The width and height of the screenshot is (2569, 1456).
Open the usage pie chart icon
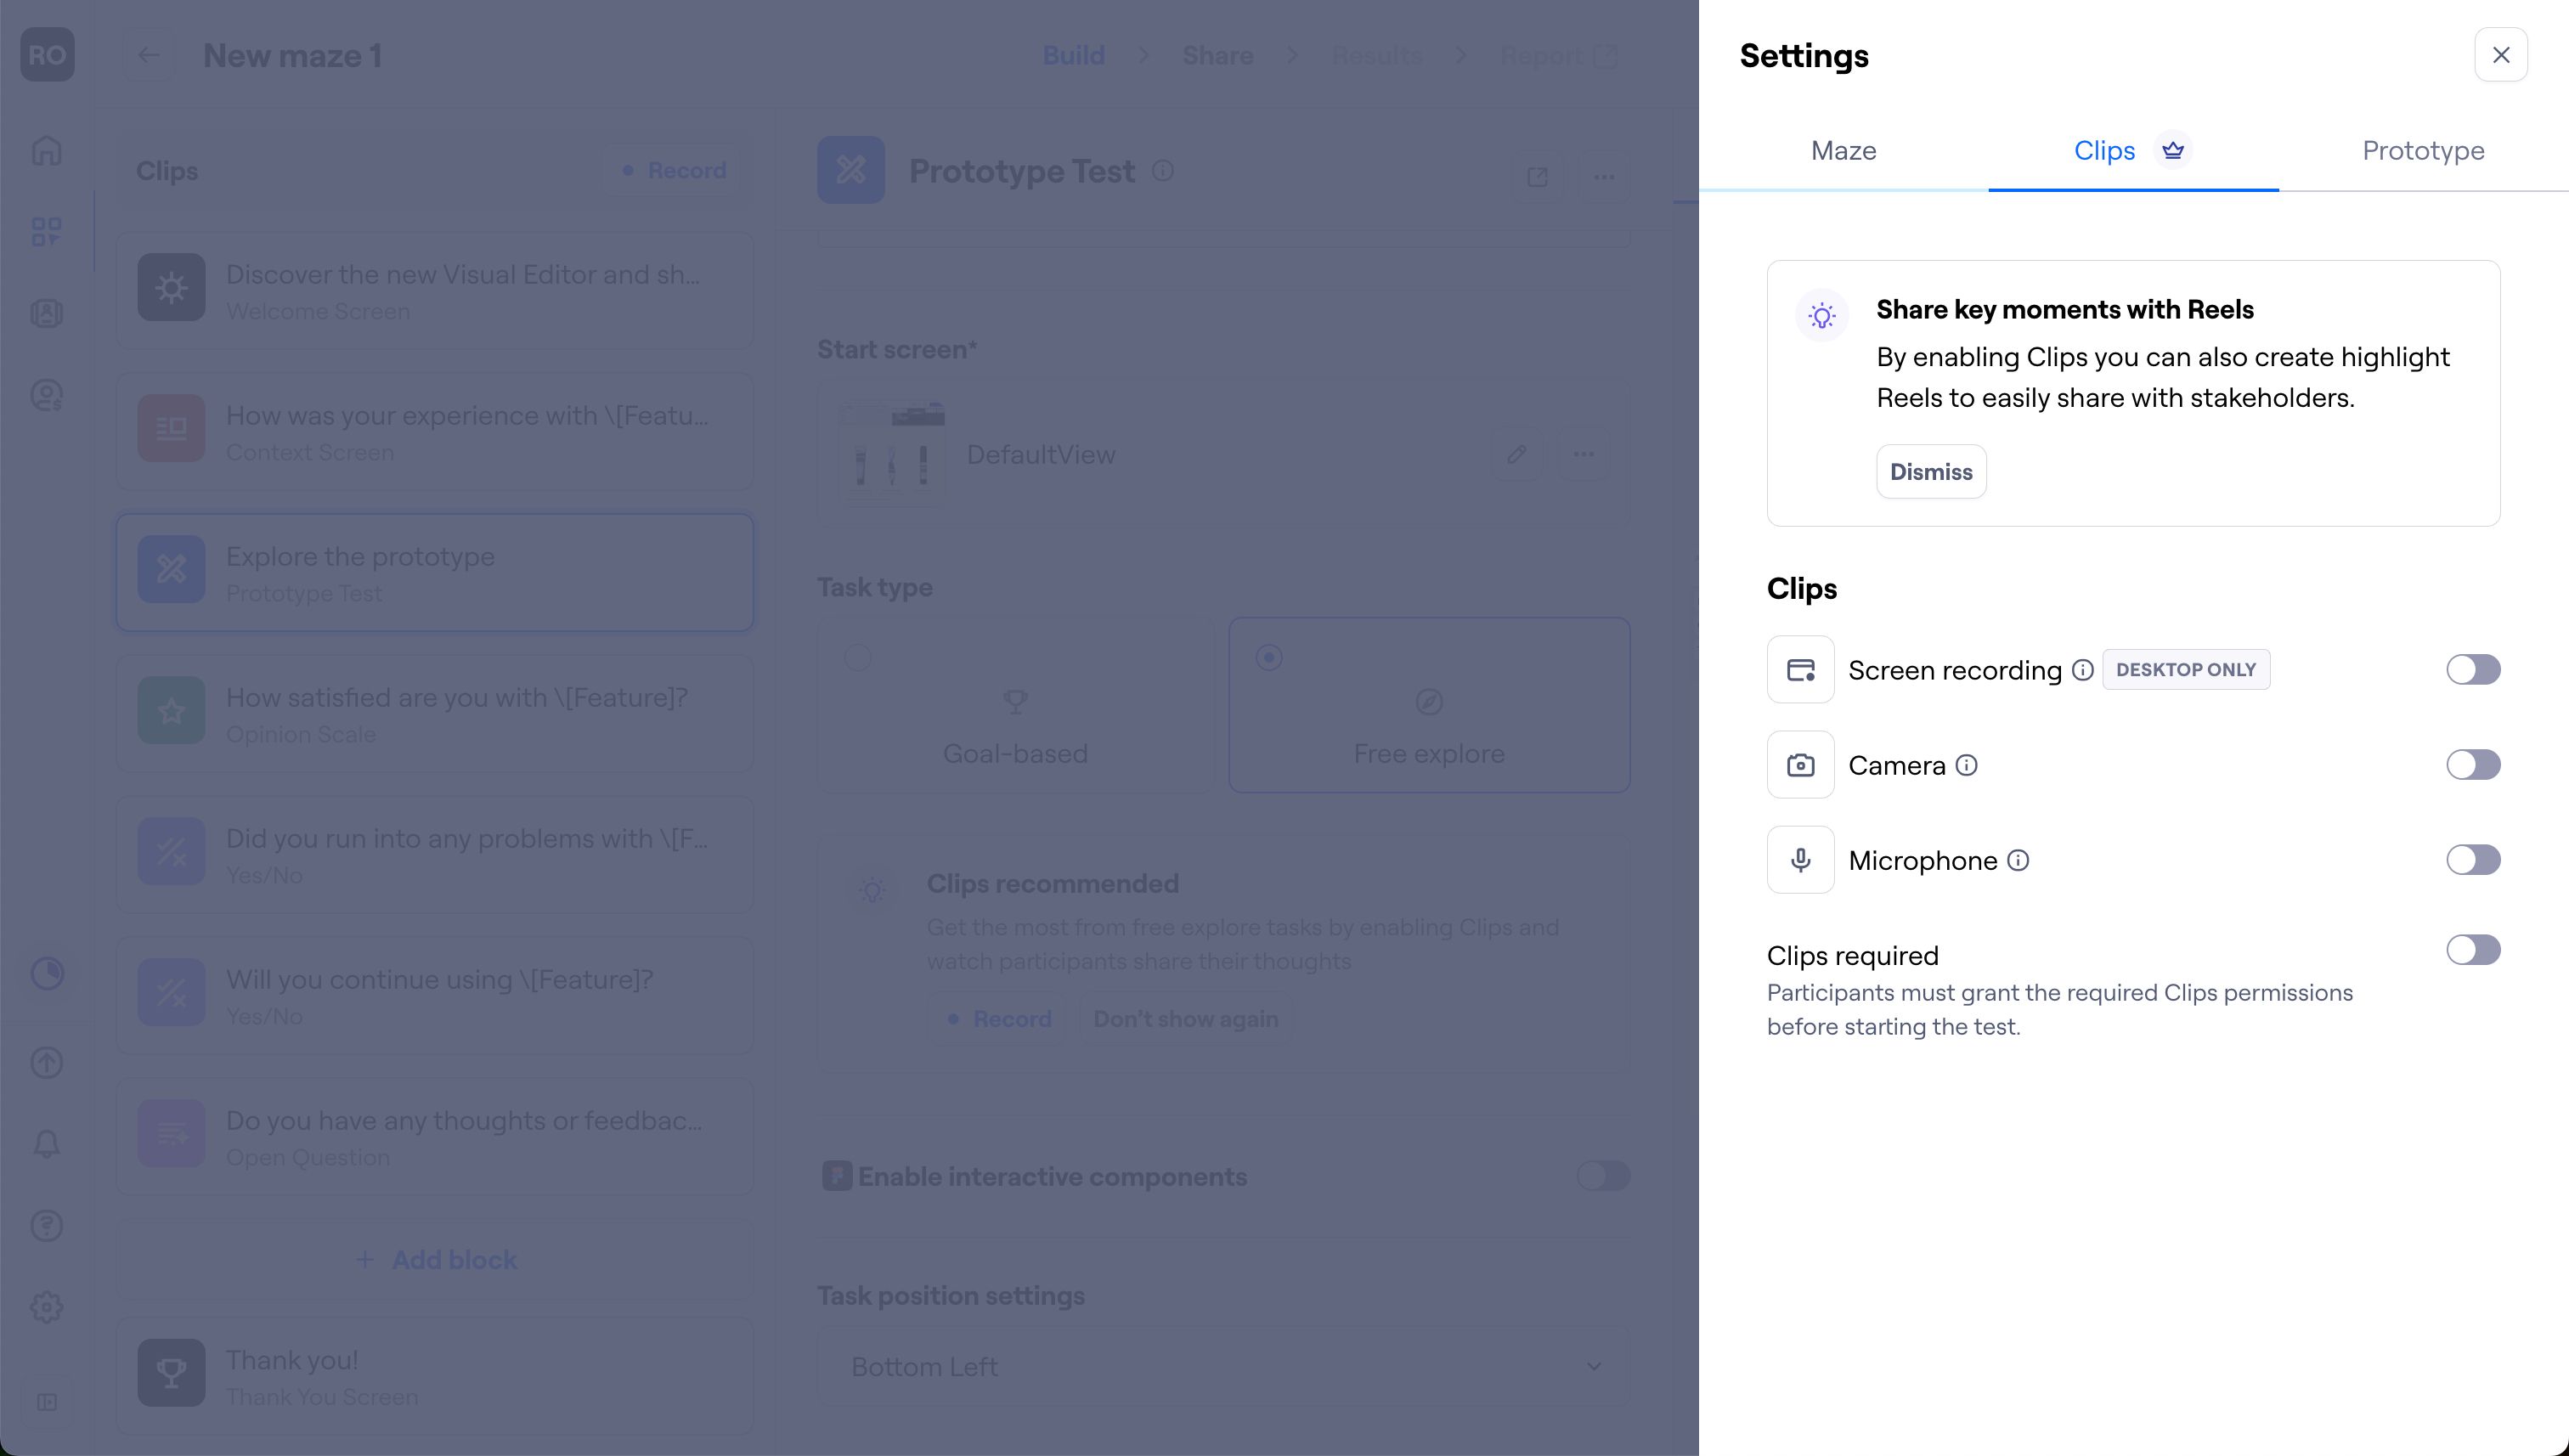pos(47,973)
